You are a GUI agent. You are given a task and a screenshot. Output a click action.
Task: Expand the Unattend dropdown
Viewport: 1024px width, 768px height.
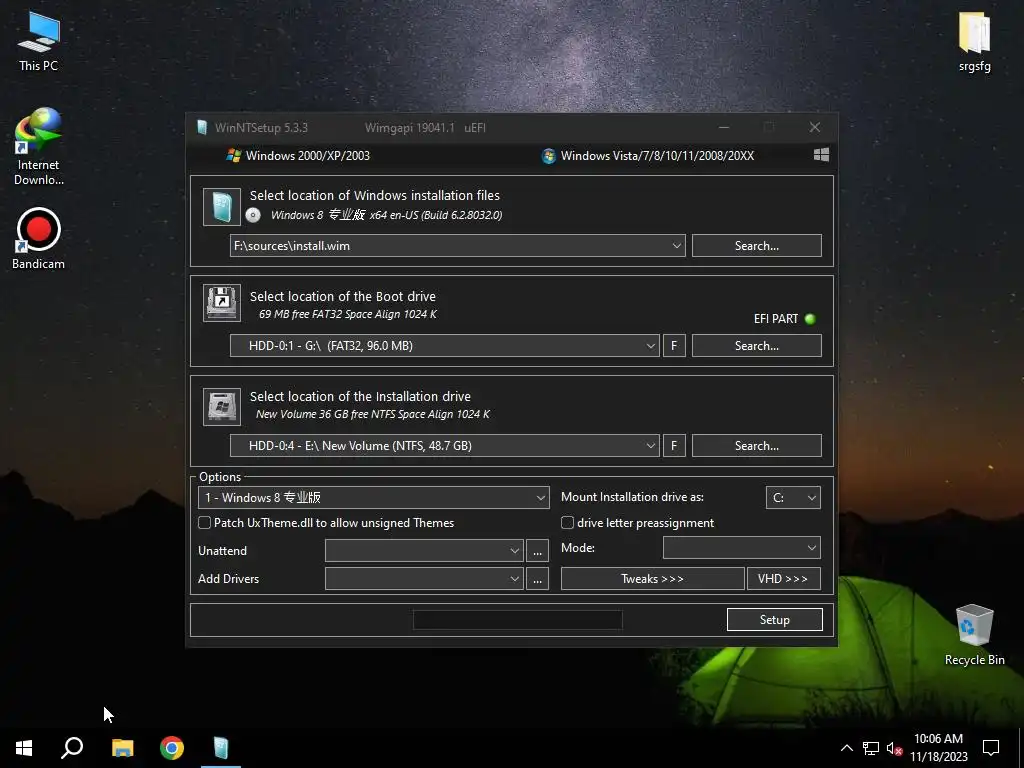pos(515,551)
